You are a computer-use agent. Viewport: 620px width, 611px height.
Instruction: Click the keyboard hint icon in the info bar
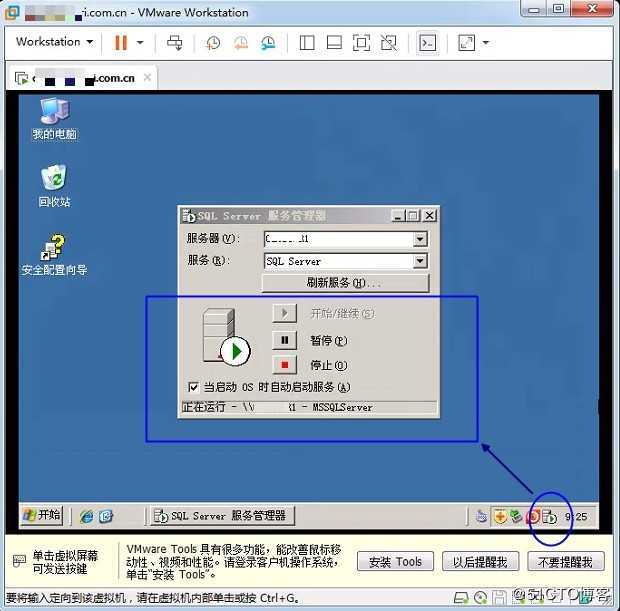pos(19,561)
